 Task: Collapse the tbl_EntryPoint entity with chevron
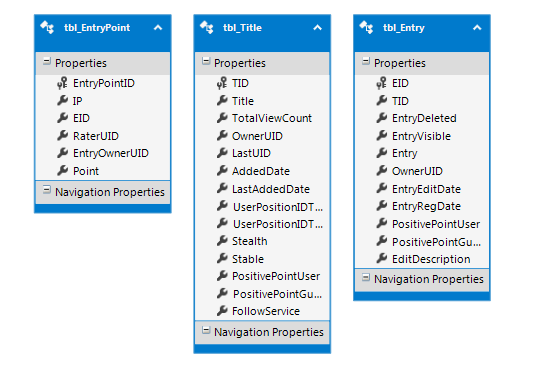(x=158, y=28)
